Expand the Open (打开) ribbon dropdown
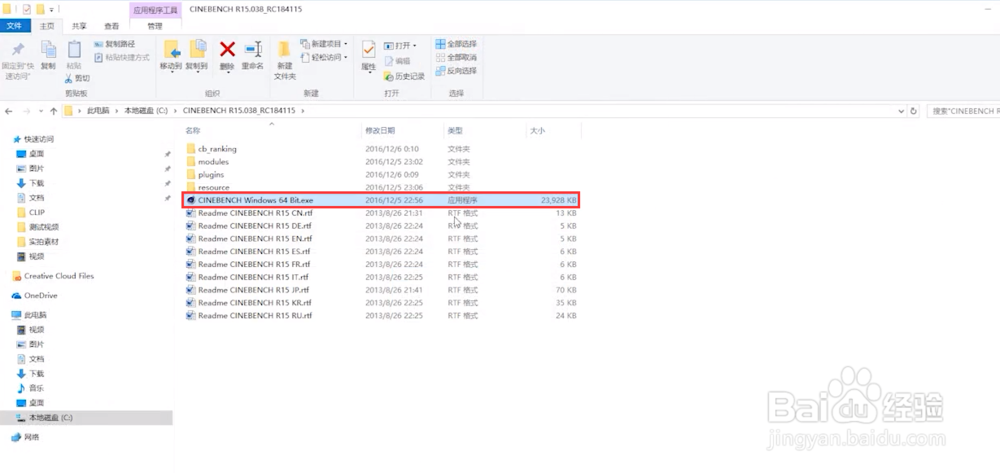The image size is (1000, 473). [x=400, y=46]
